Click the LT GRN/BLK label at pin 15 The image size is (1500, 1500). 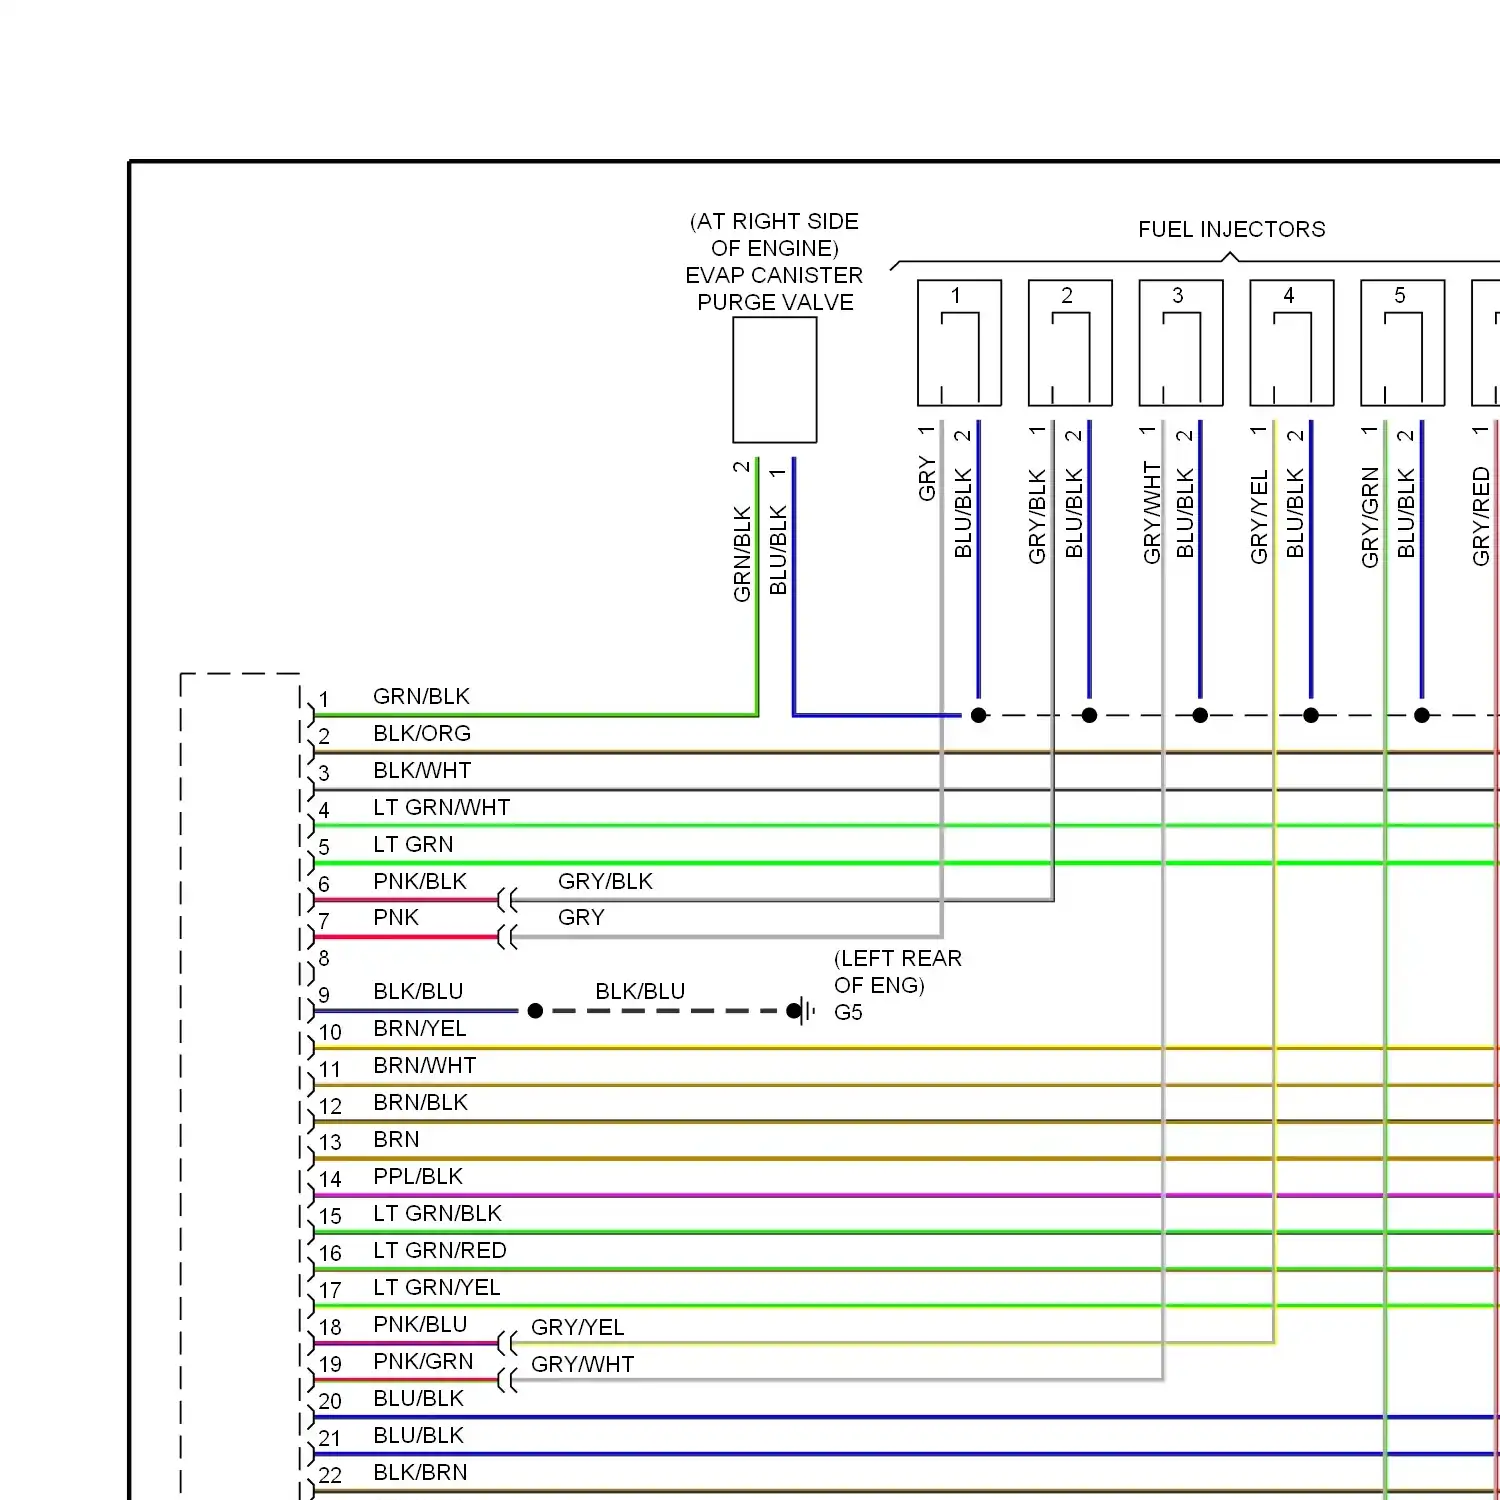click(437, 1213)
